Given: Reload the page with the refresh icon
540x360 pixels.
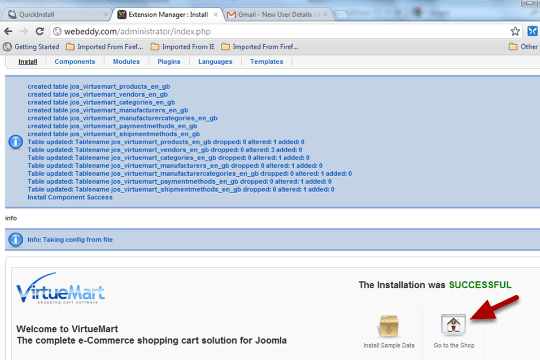Looking at the screenshot, I should (x=40, y=31).
